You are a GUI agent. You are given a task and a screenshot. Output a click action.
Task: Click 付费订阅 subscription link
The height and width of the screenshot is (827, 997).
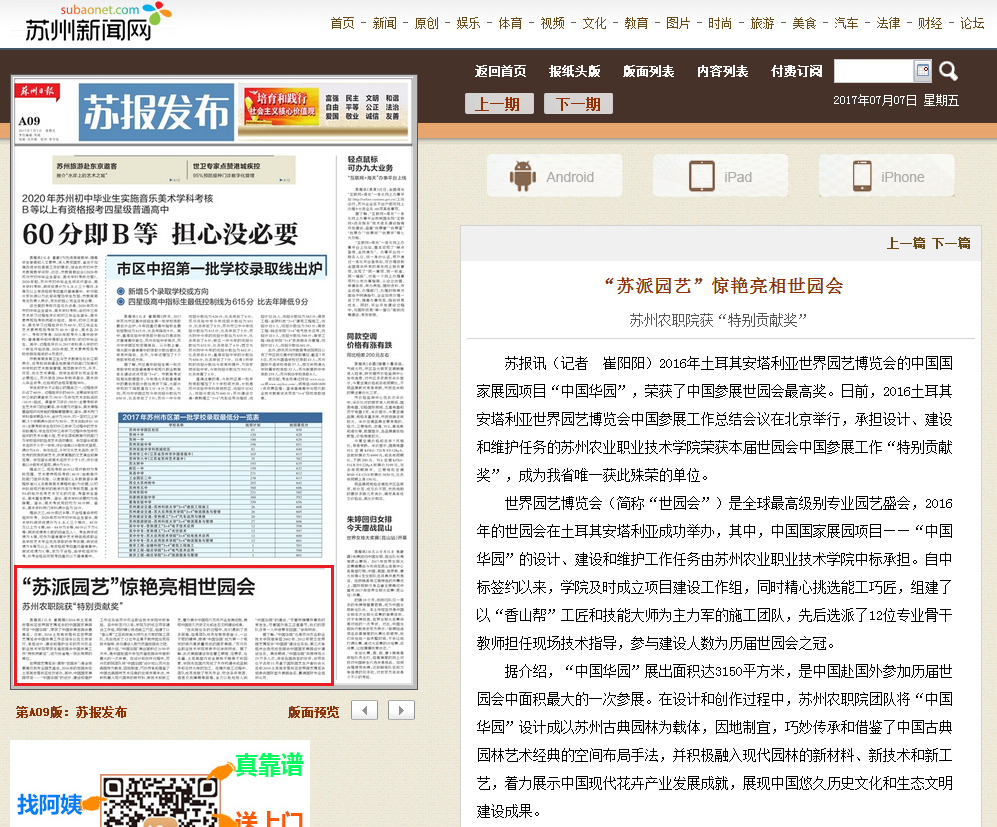click(797, 71)
